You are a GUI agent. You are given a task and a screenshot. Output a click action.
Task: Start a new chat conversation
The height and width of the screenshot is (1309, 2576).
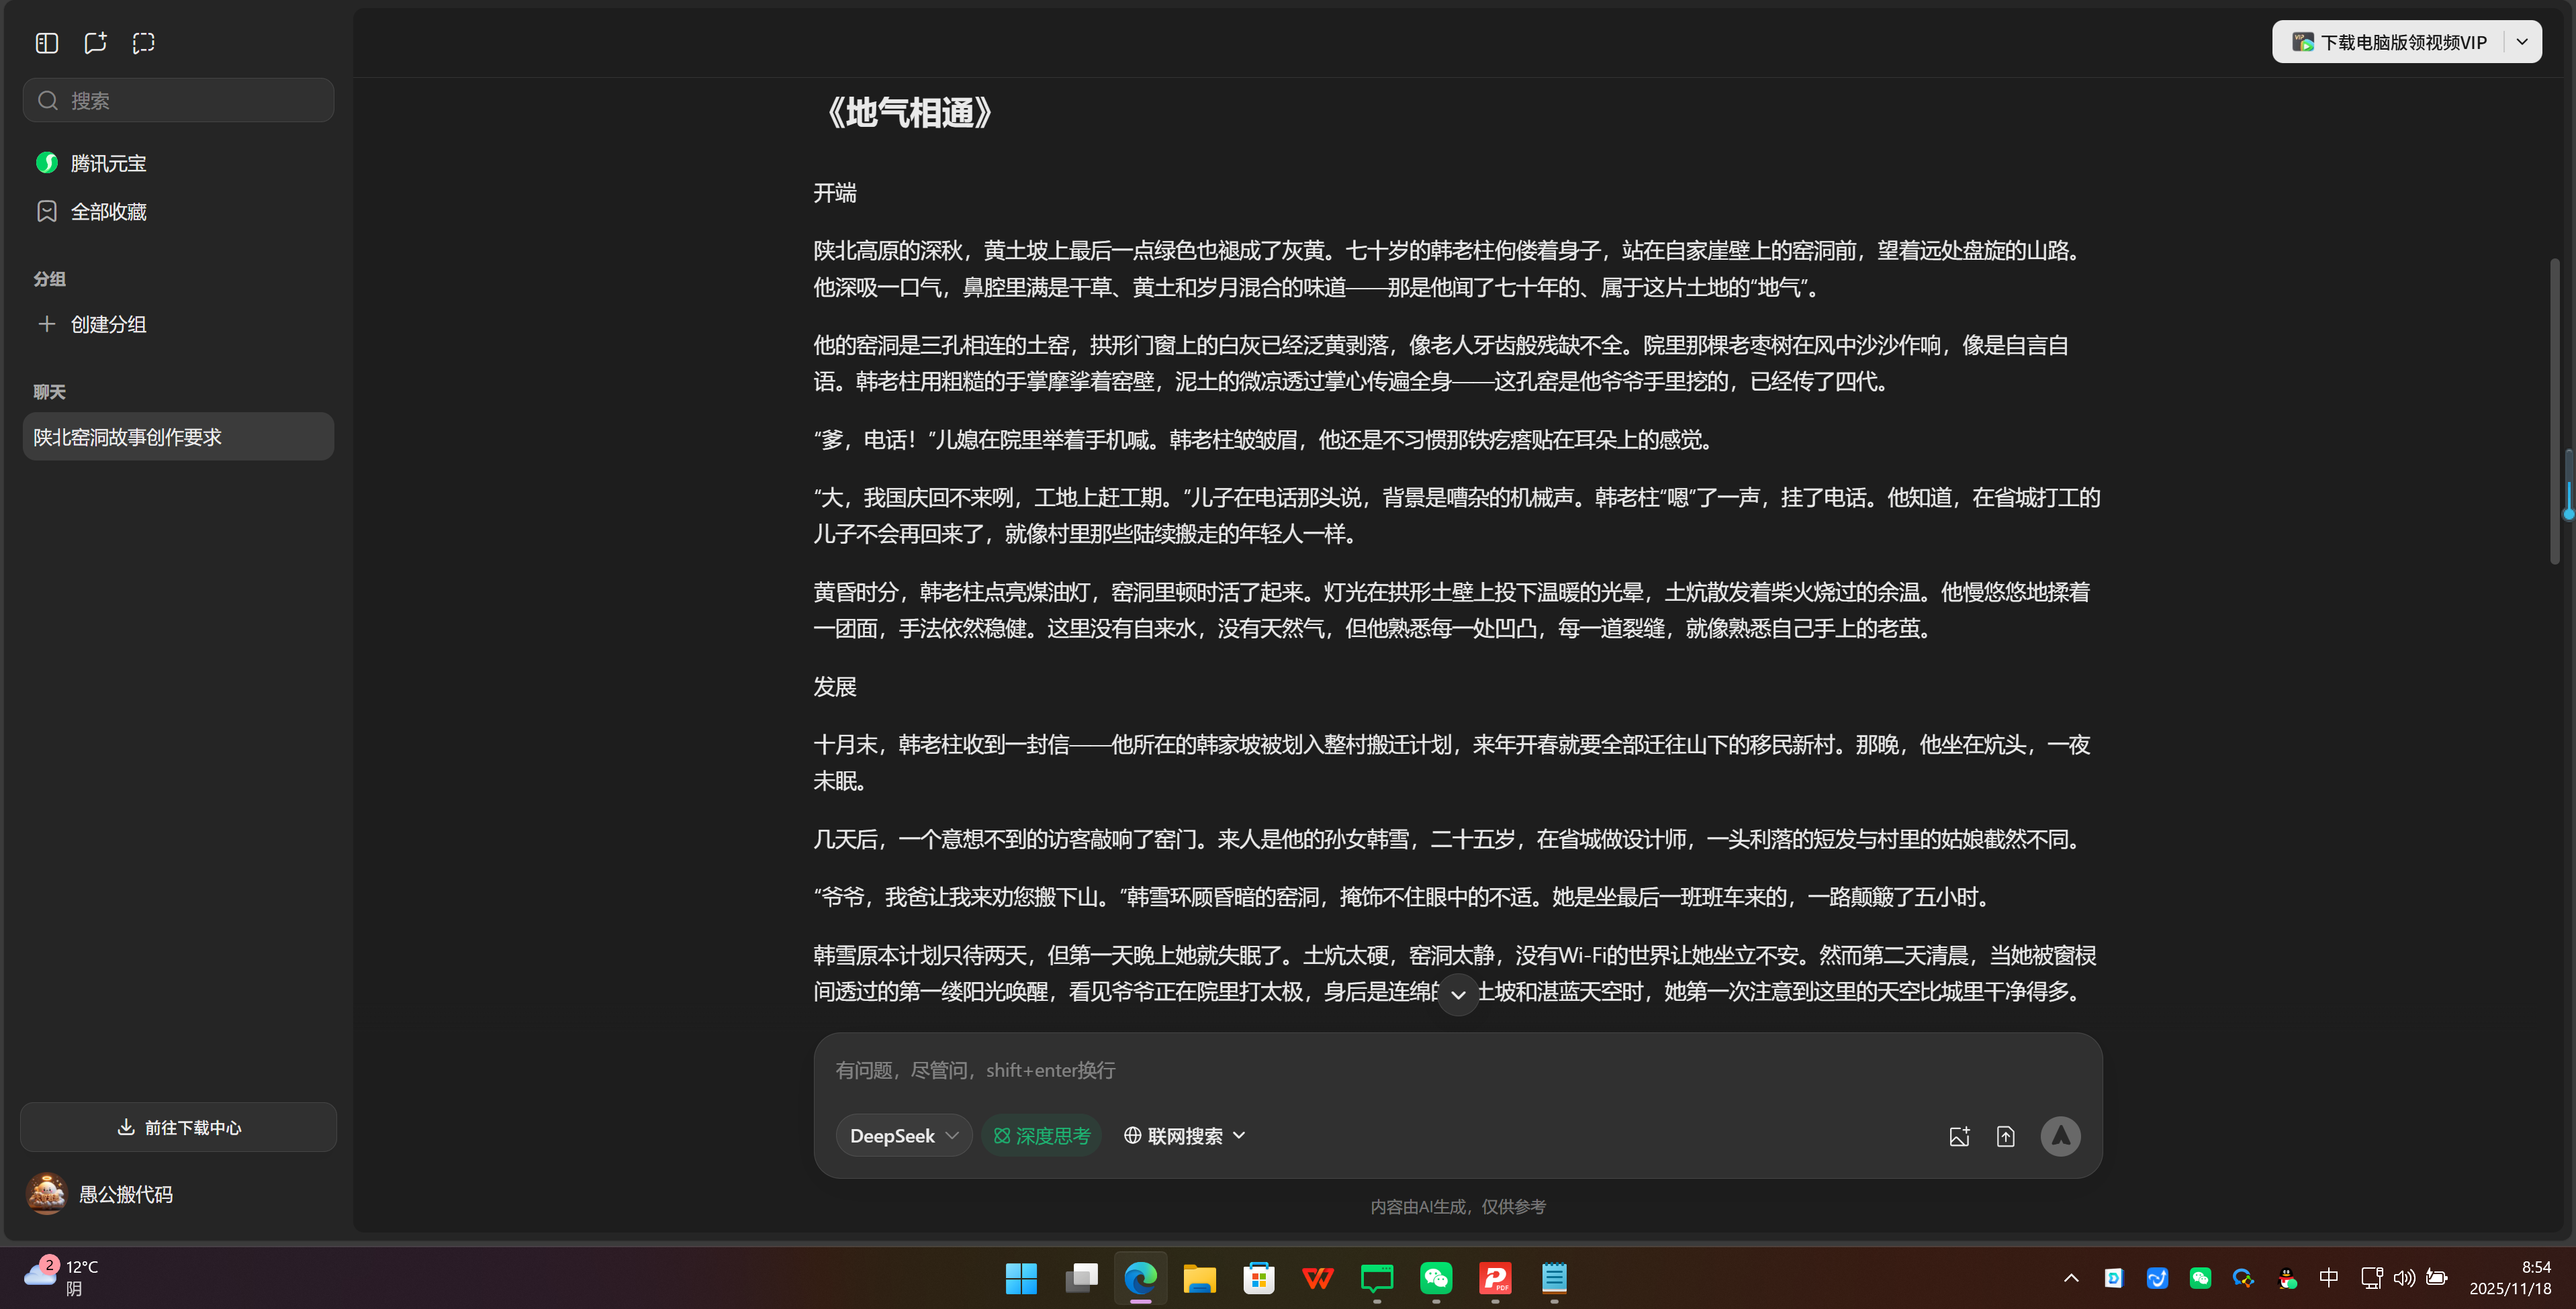point(95,42)
